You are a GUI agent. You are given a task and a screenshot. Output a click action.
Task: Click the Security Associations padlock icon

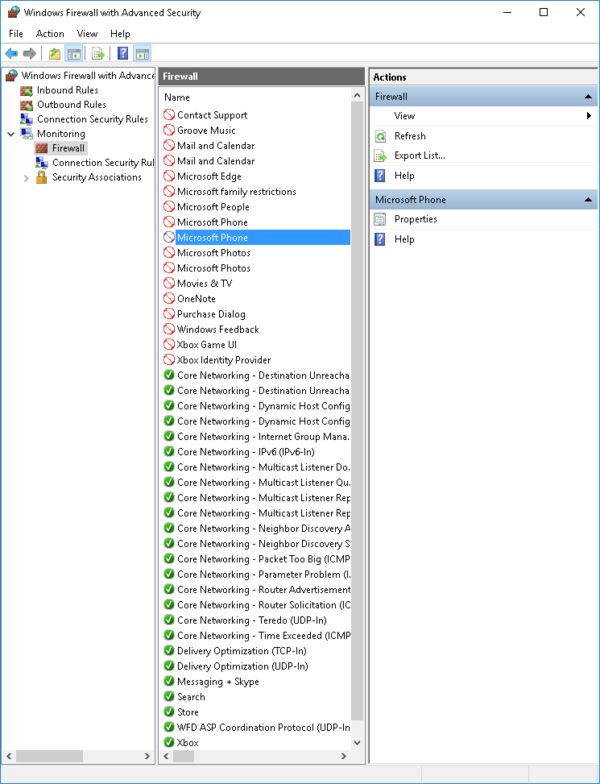click(42, 177)
